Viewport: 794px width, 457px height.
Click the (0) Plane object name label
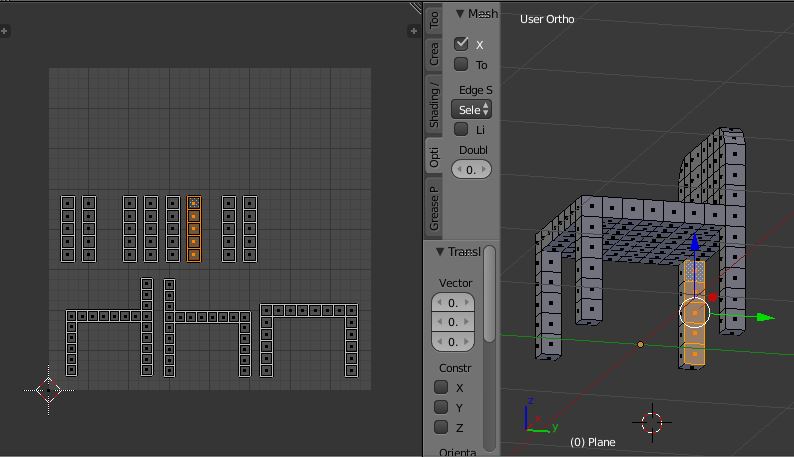(592, 442)
